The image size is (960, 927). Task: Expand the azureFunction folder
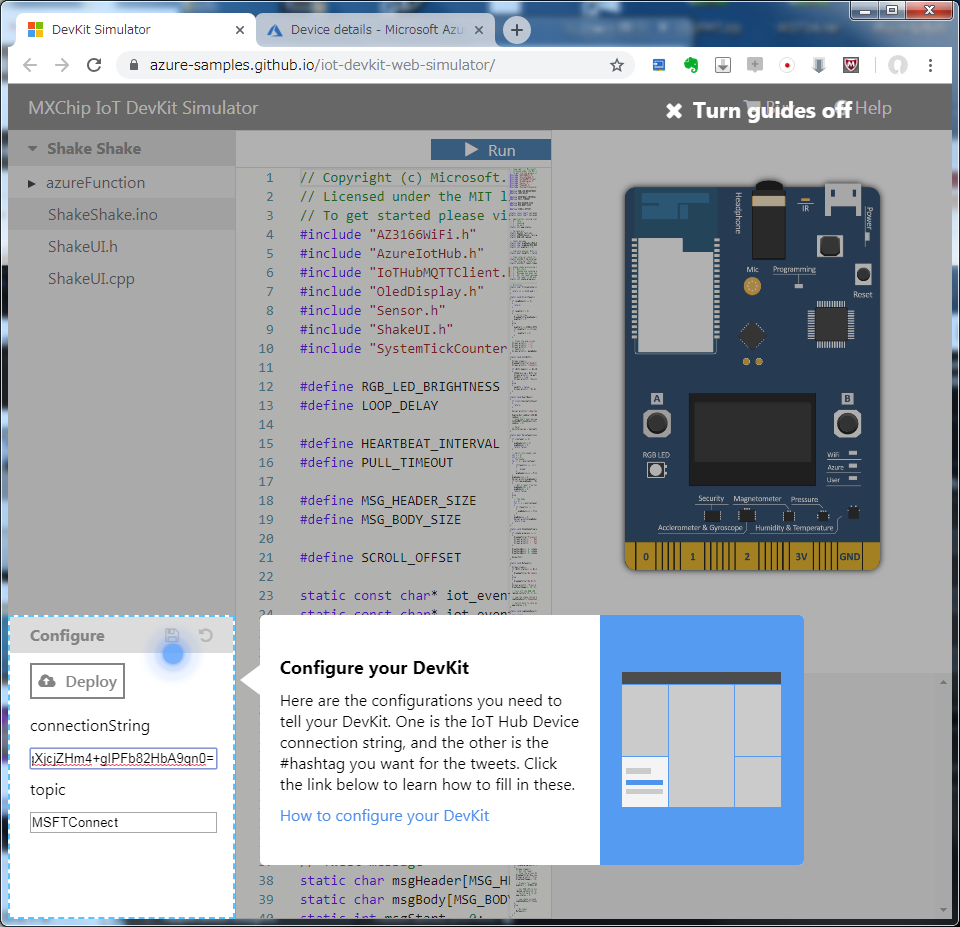[31, 183]
